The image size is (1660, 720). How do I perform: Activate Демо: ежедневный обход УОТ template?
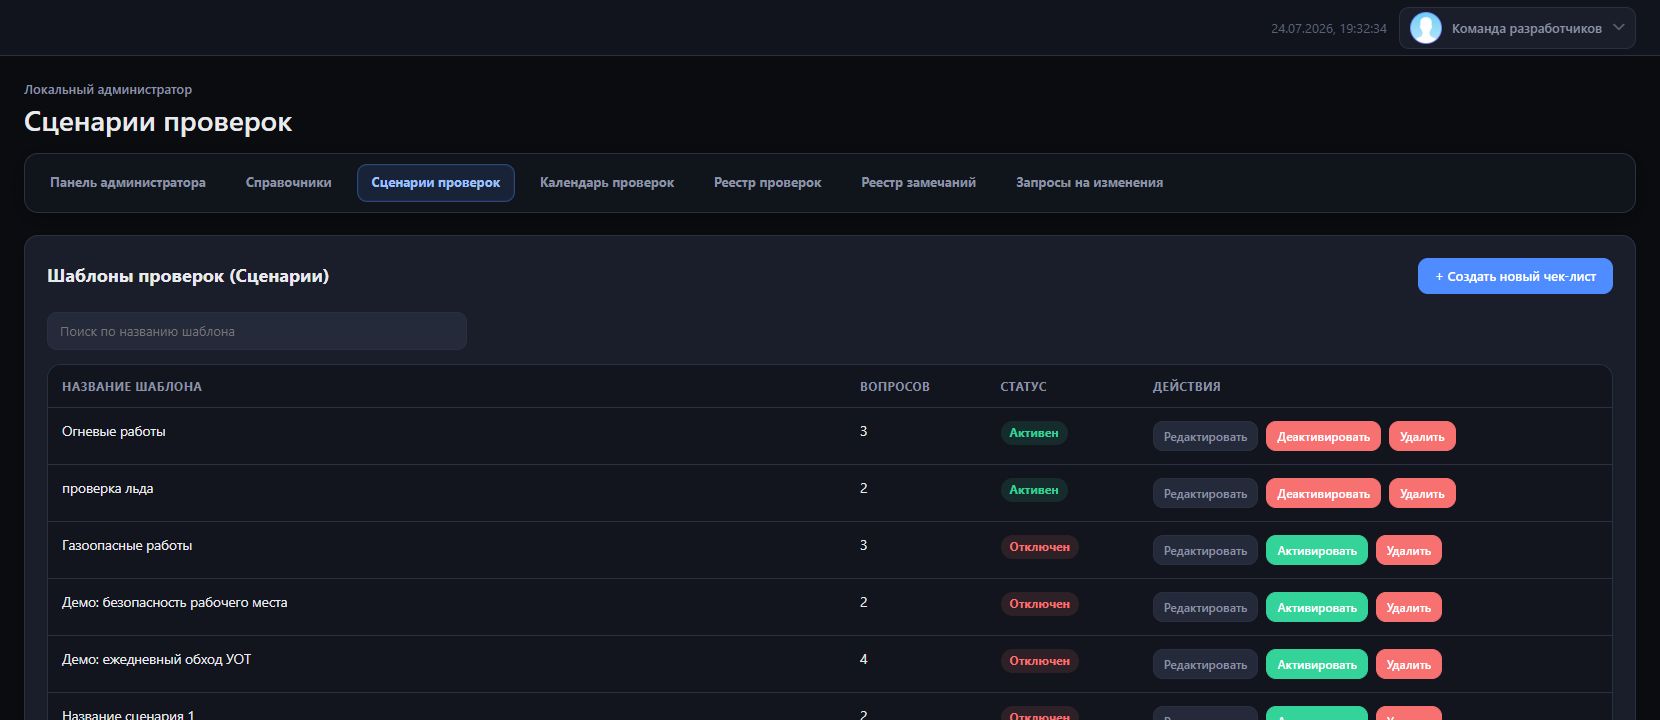coord(1317,665)
